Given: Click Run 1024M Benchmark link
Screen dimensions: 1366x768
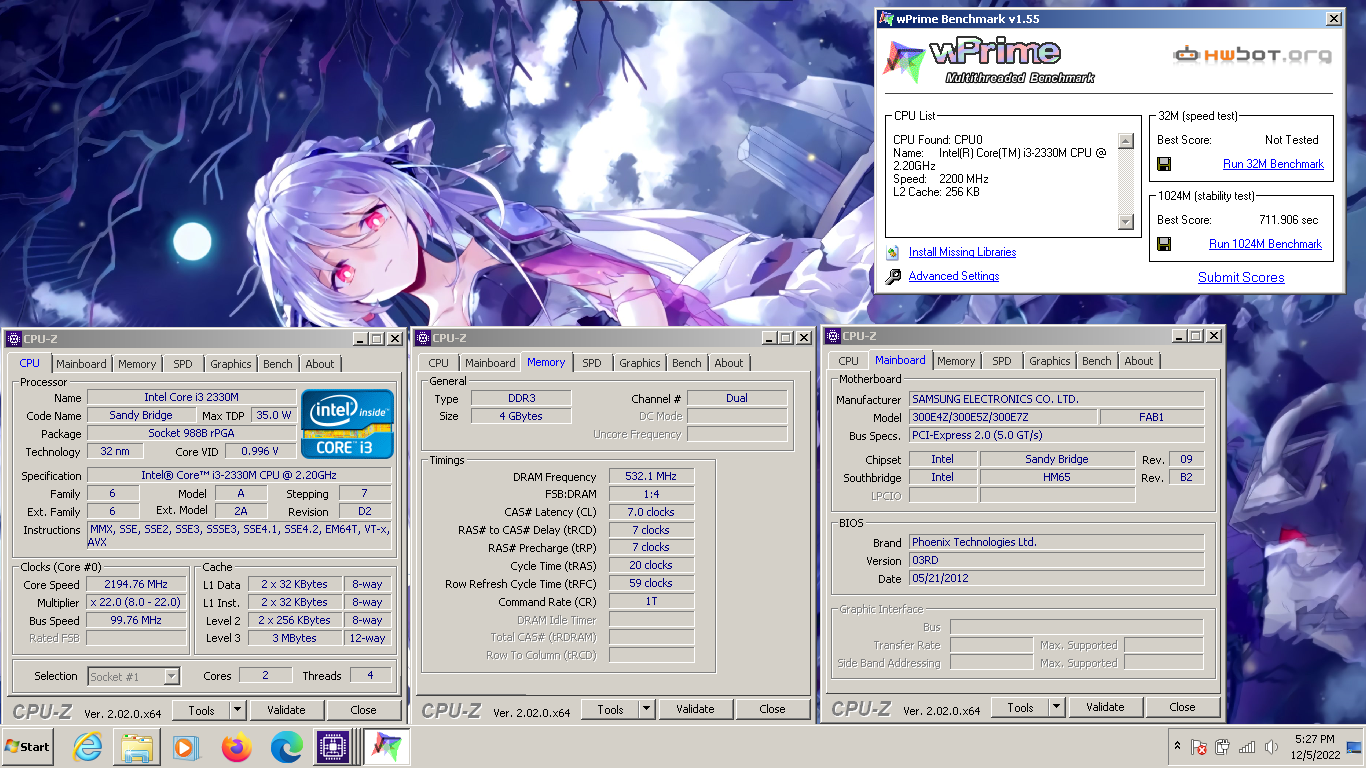Looking at the screenshot, I should point(1265,244).
